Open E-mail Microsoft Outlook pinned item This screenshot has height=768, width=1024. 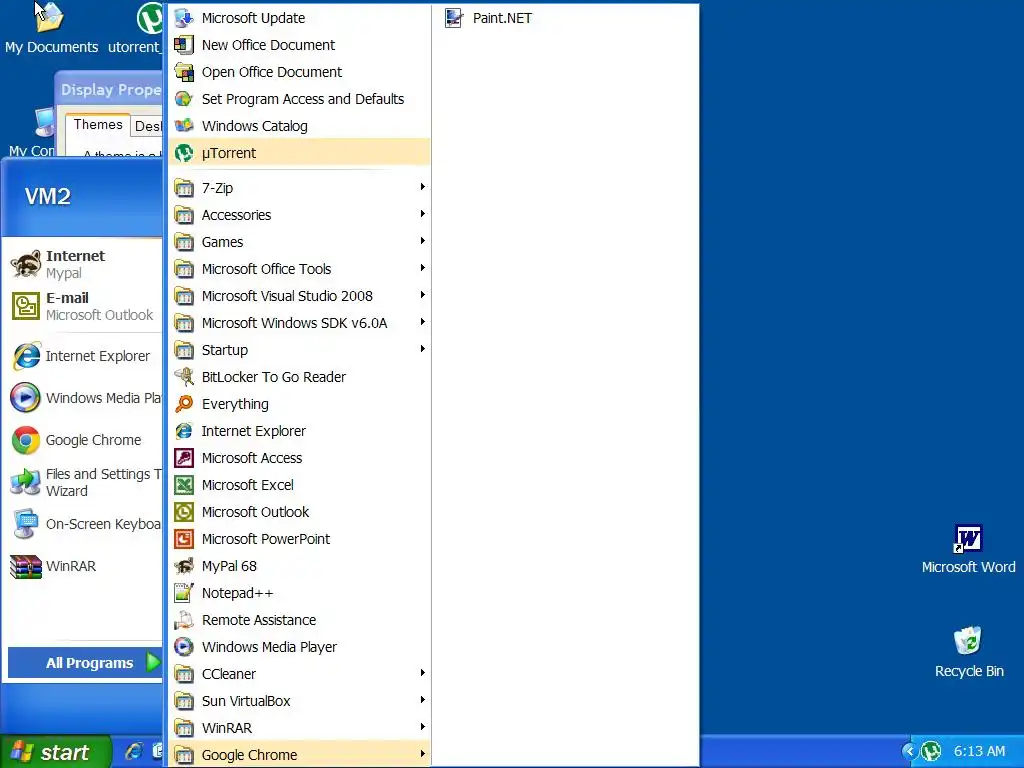[x=84, y=306]
